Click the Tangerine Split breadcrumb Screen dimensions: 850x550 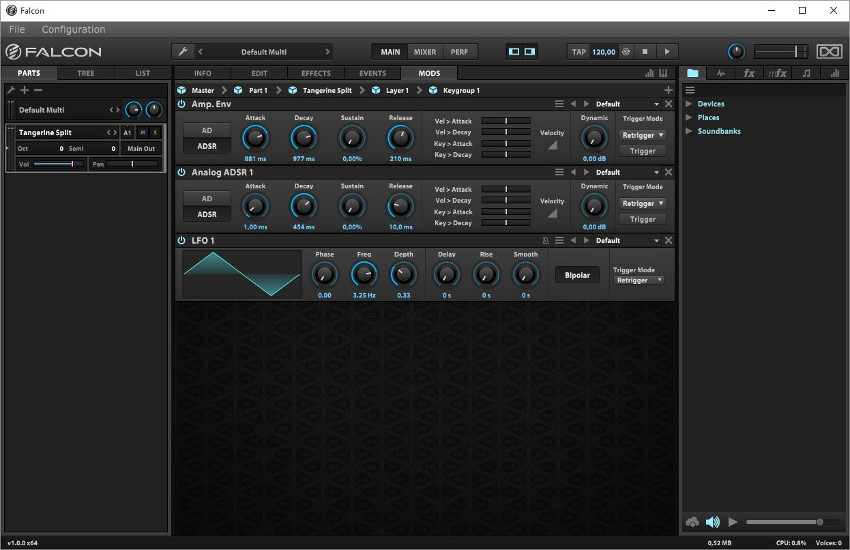[x=327, y=90]
